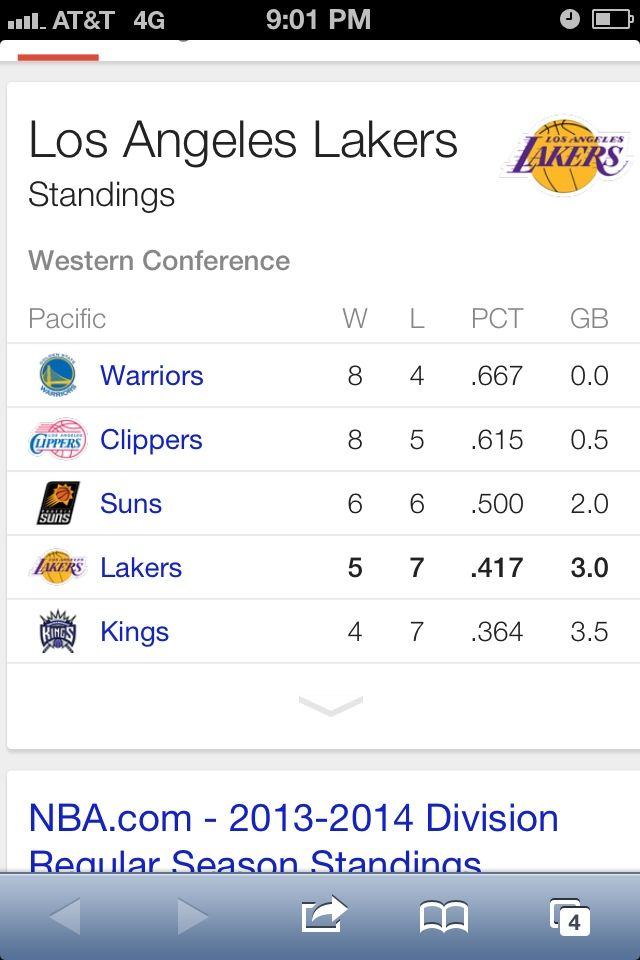Screen dimensions: 640x960
Task: Tap the clock status bar icon
Action: coord(570,19)
